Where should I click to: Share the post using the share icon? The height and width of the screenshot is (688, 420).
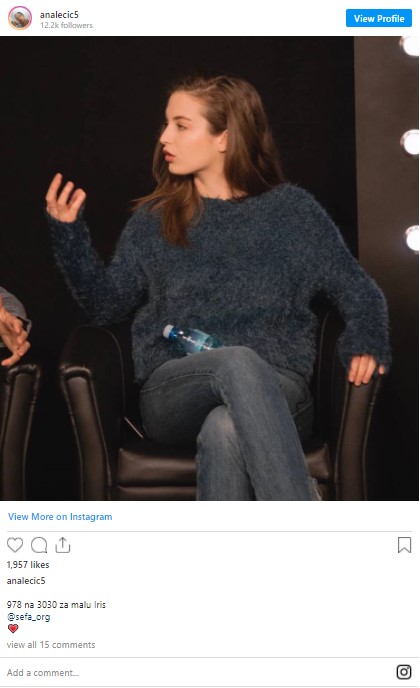pos(63,545)
